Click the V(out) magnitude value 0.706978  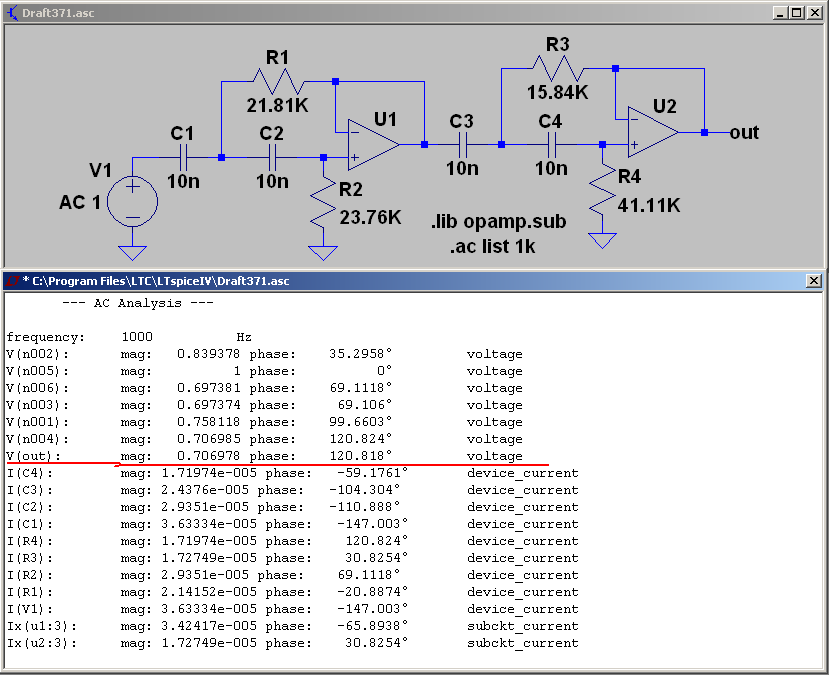click(208, 456)
